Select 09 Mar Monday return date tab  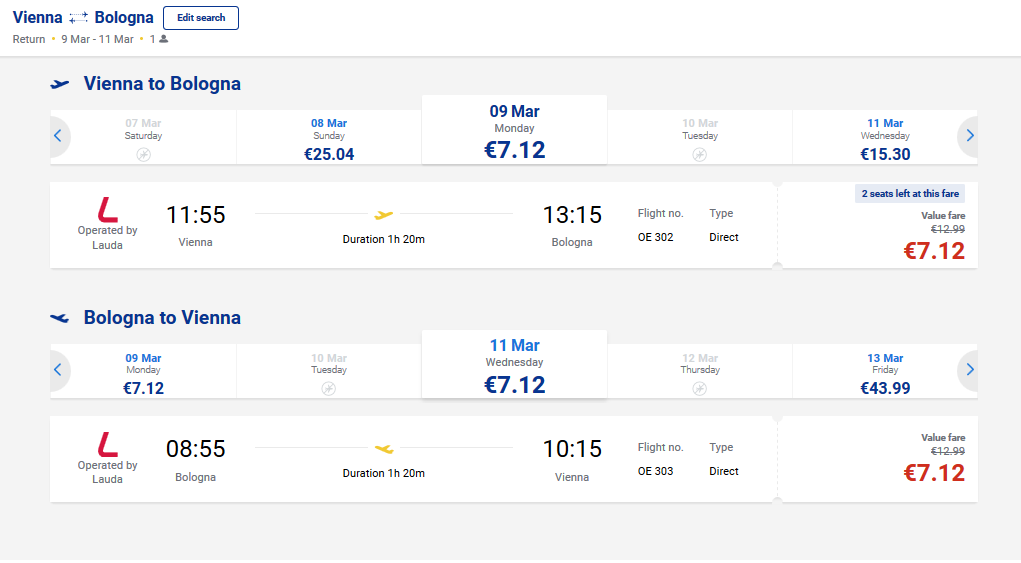(x=143, y=372)
